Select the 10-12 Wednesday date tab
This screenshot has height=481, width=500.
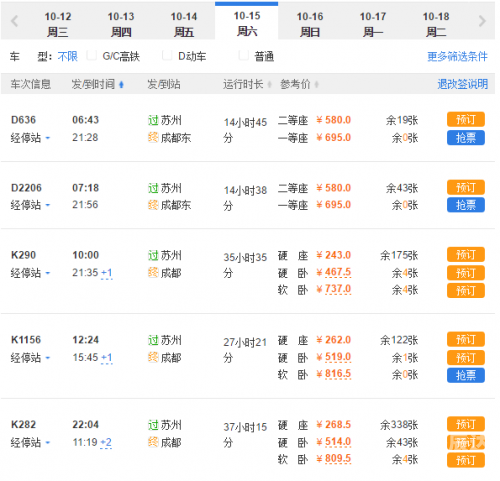(x=58, y=24)
